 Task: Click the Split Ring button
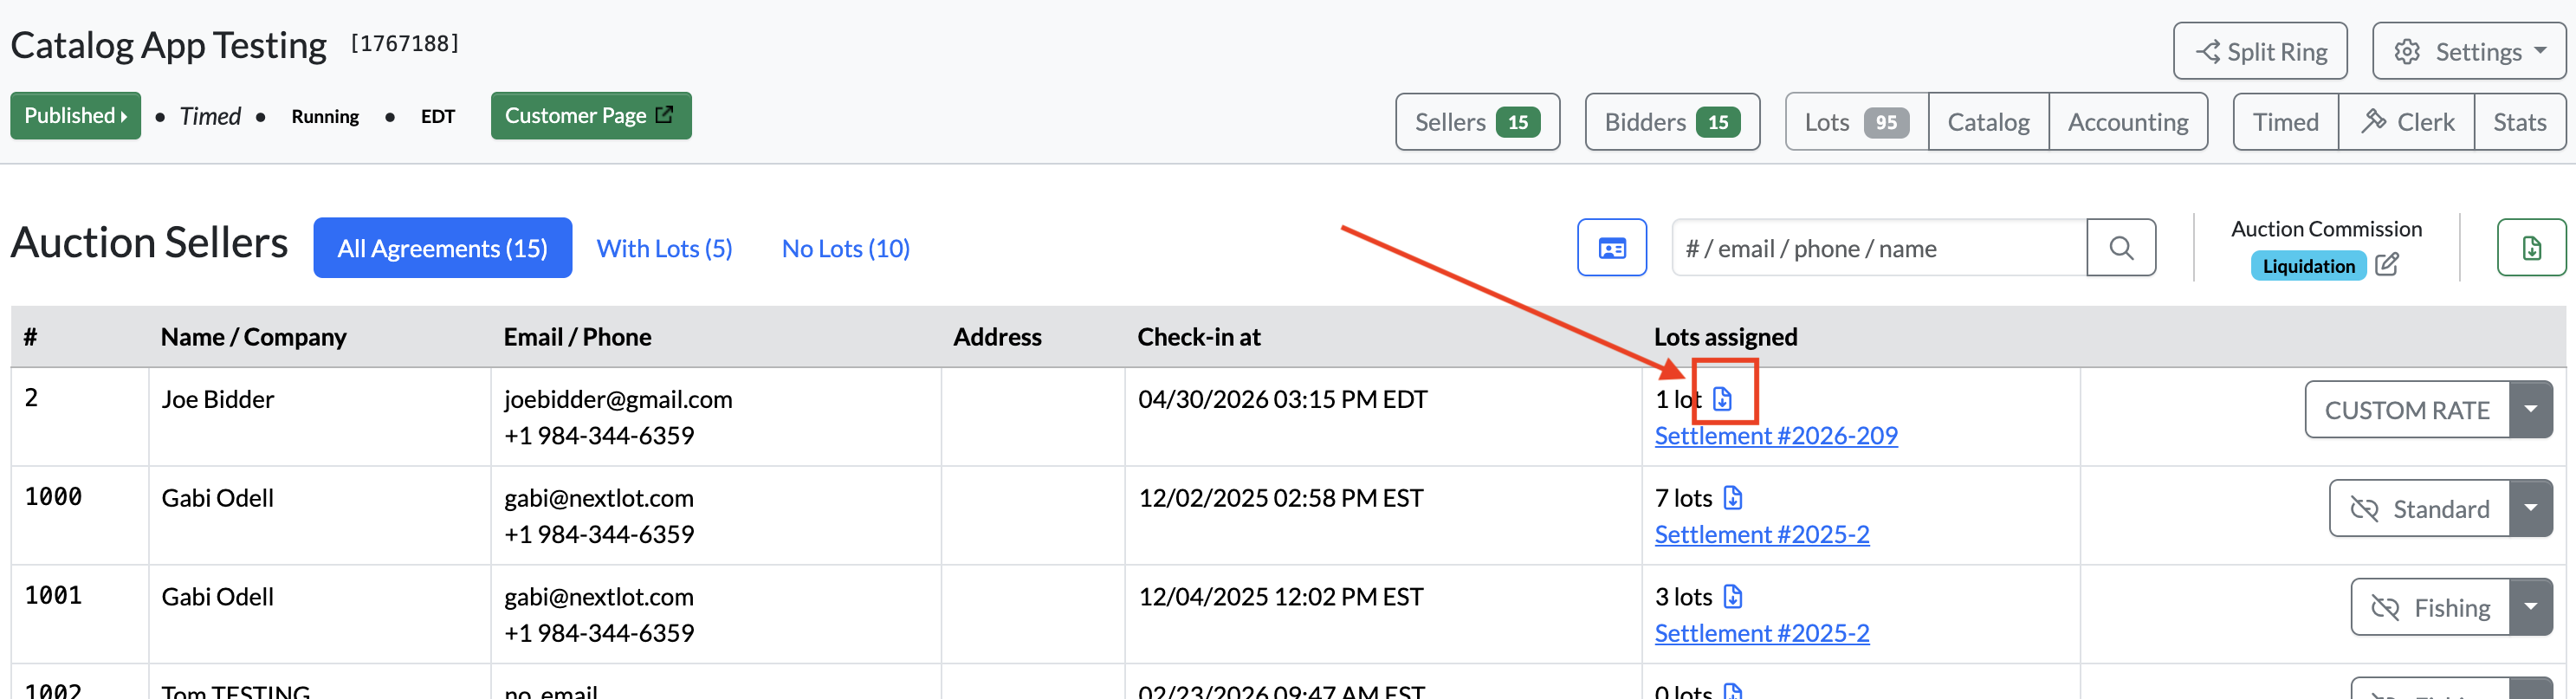2260,51
